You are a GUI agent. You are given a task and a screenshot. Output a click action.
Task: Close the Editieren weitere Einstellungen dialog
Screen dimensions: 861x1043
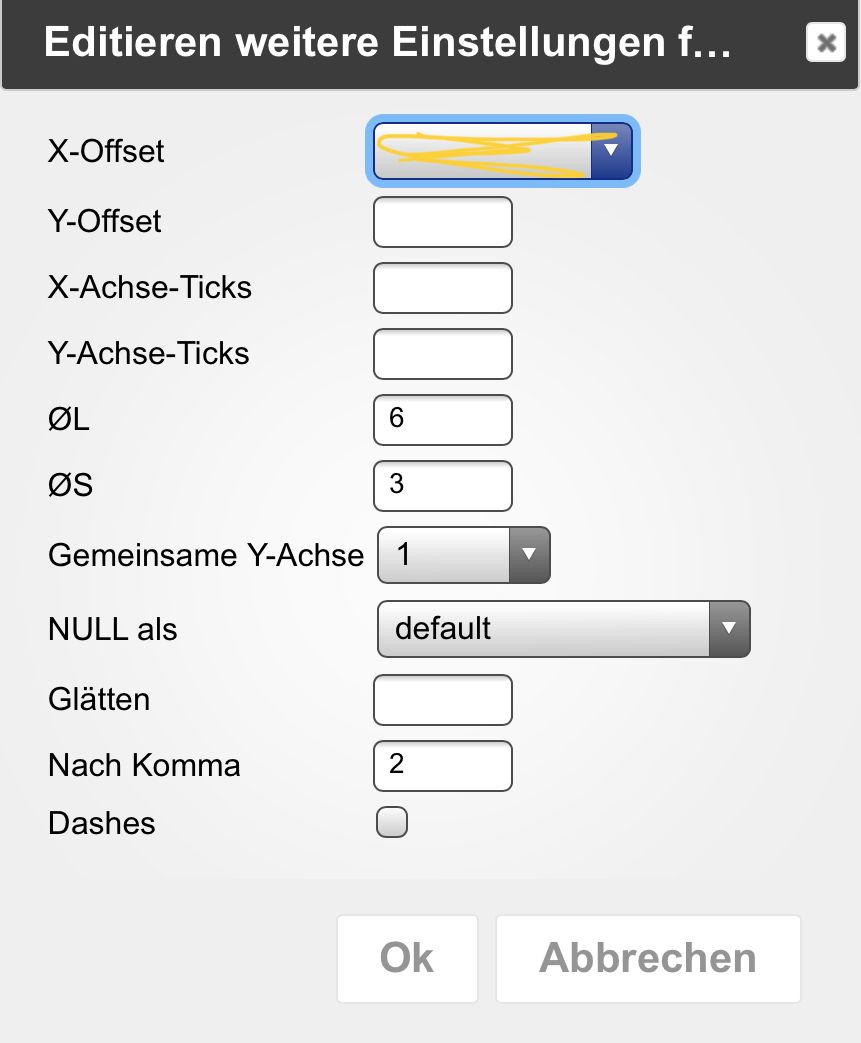[825, 43]
